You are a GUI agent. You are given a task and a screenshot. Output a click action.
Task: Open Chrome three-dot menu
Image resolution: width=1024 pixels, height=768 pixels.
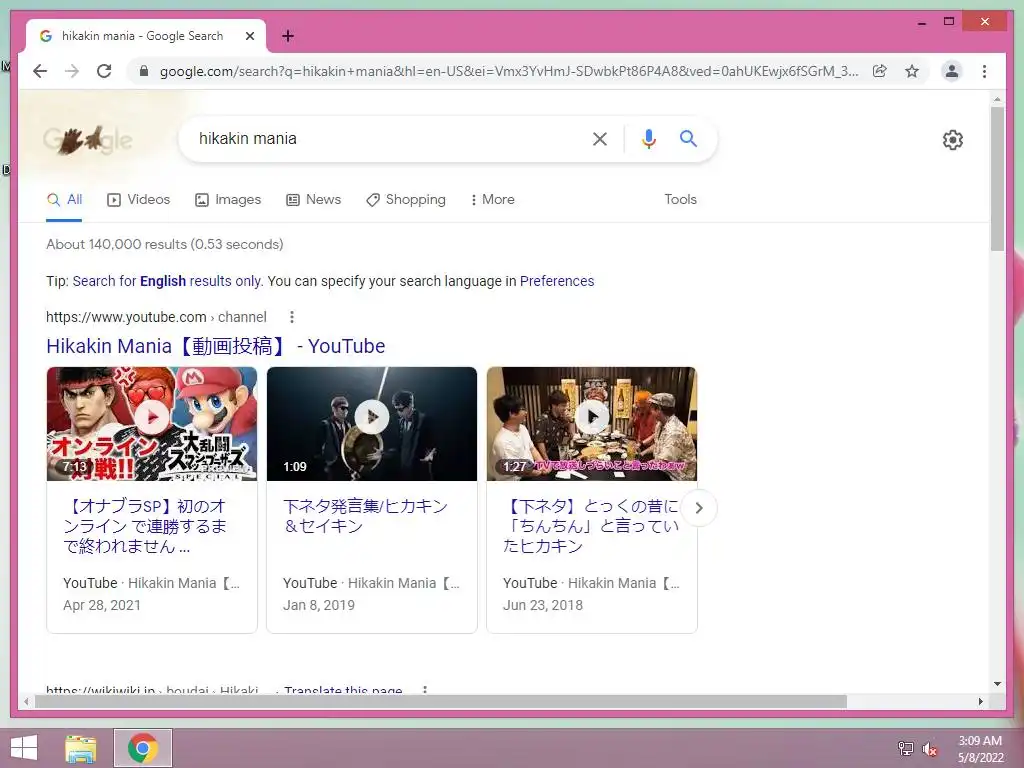coord(984,71)
